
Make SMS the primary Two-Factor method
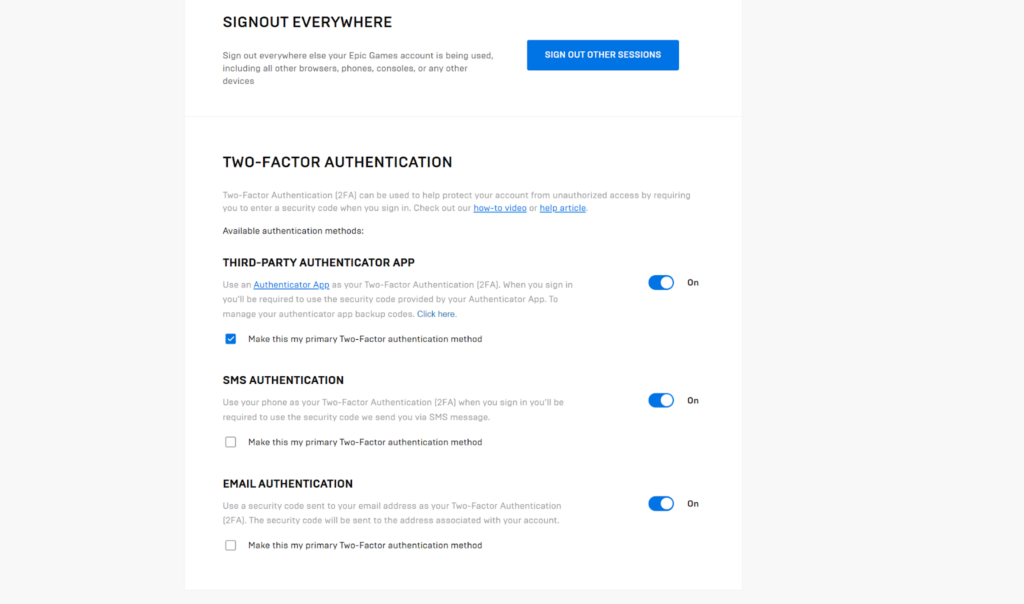(231, 441)
